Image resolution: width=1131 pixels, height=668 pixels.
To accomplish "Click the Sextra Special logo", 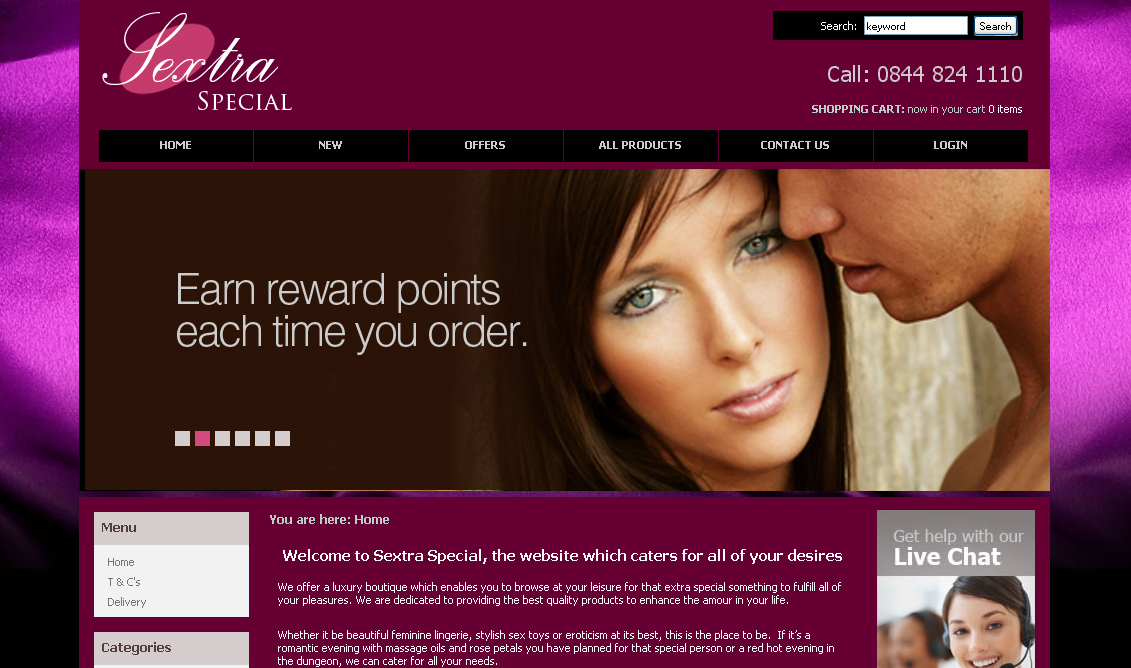I will point(197,62).
